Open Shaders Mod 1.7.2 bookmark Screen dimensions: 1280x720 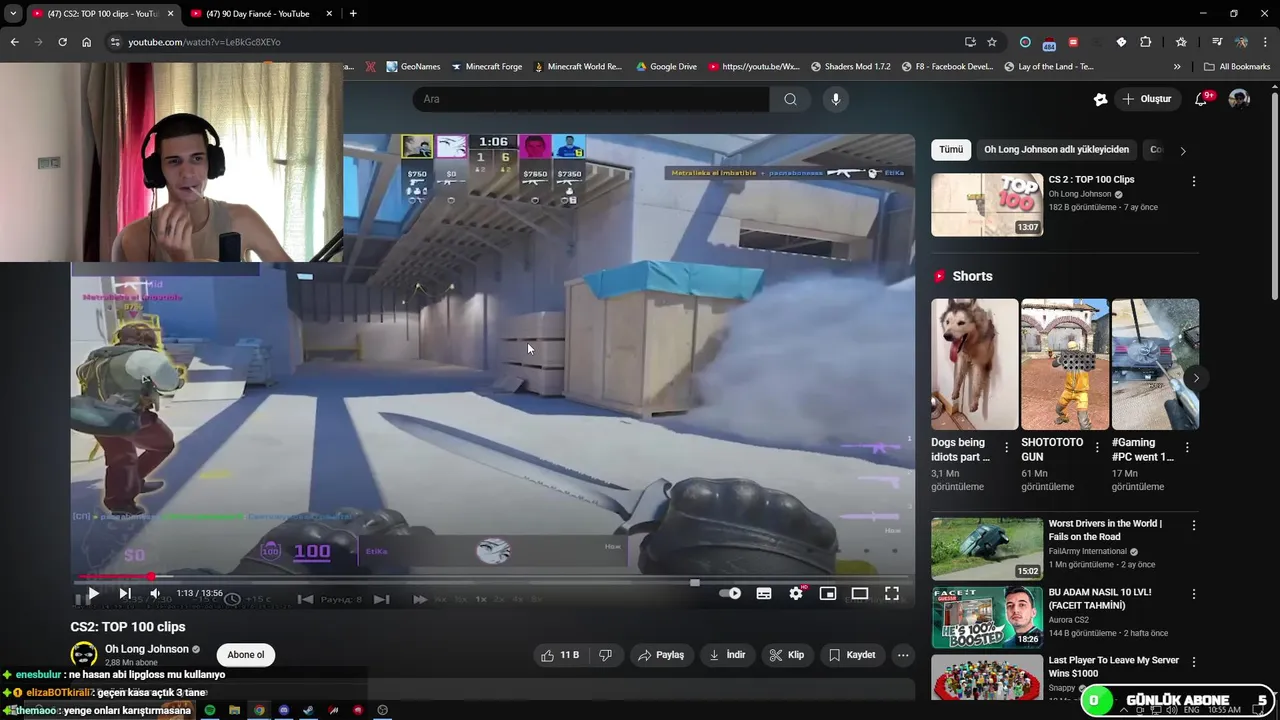point(850,67)
